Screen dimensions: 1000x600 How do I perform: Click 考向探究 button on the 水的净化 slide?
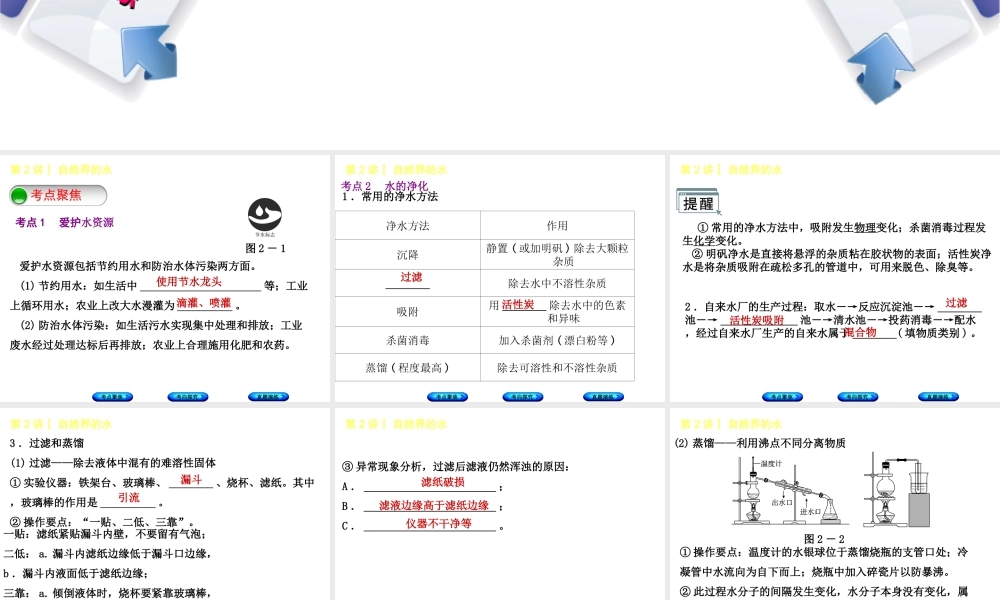tap(522, 397)
